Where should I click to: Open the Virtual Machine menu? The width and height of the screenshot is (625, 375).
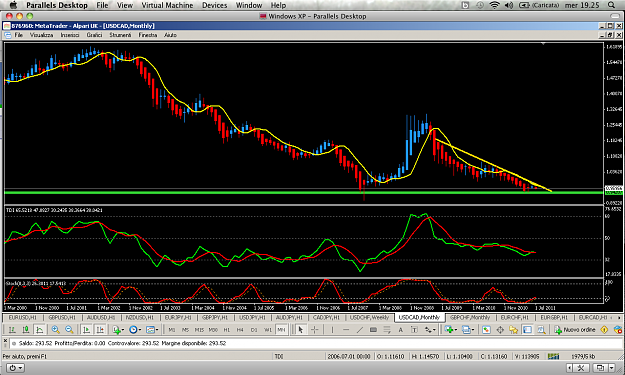[x=167, y=5]
